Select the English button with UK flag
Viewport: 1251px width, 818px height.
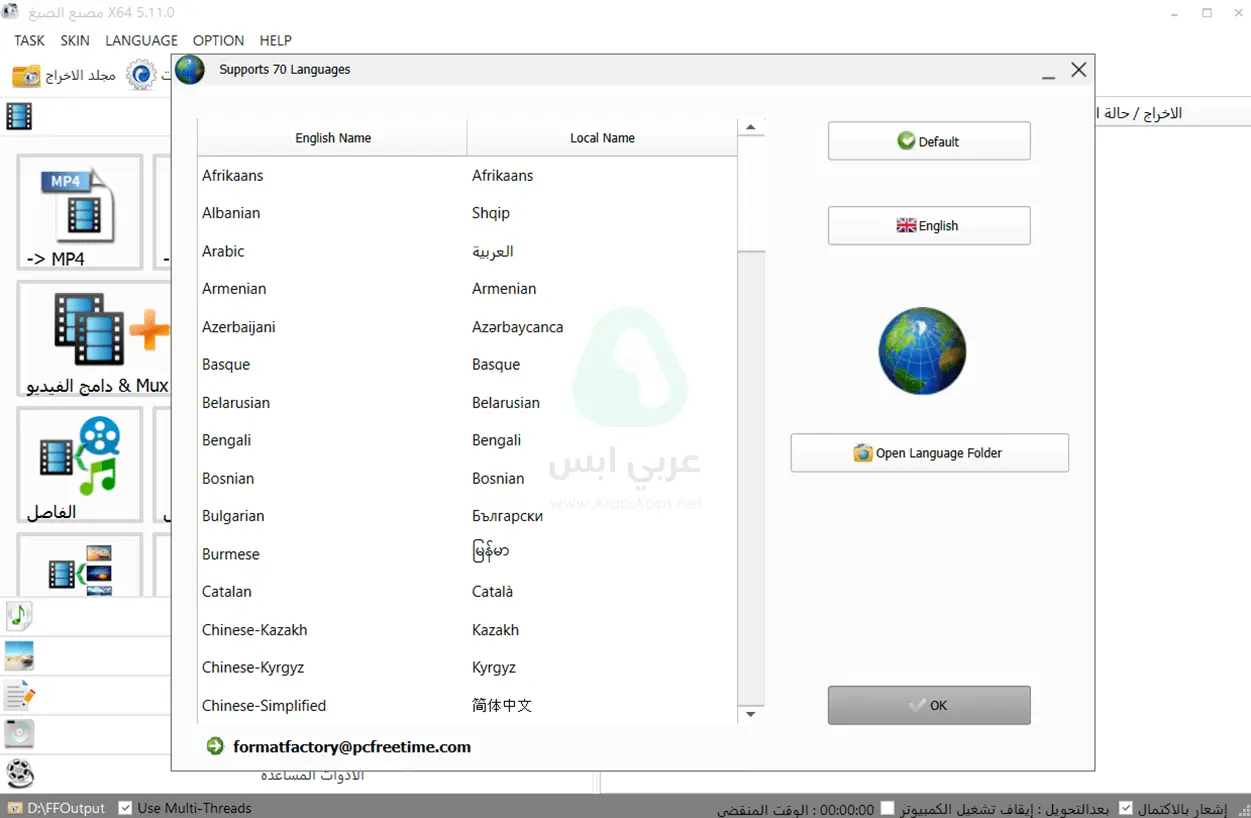point(928,225)
